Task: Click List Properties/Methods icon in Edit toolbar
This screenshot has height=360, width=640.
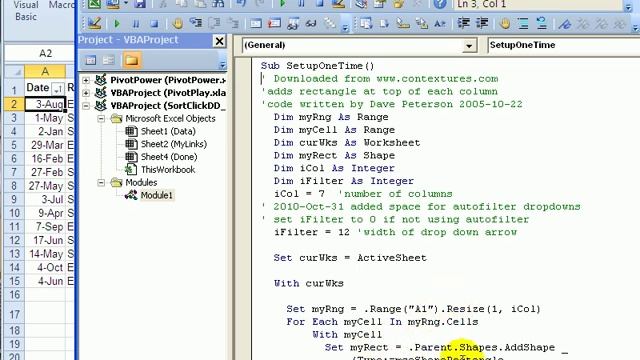Action: (x=366, y=23)
